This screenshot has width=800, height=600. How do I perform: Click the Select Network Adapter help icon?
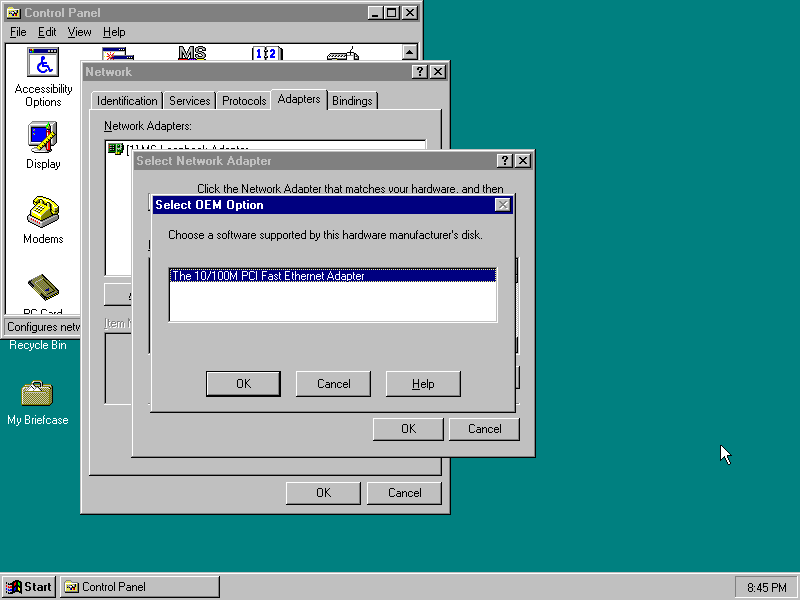tap(504, 160)
